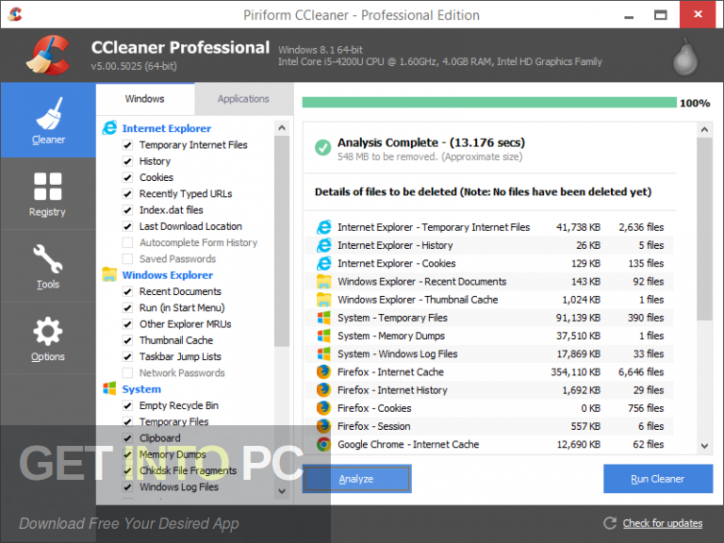Viewport: 724px width, 543px height.
Task: Click folder icon beside Thumbnail Cache result
Action: click(x=324, y=299)
